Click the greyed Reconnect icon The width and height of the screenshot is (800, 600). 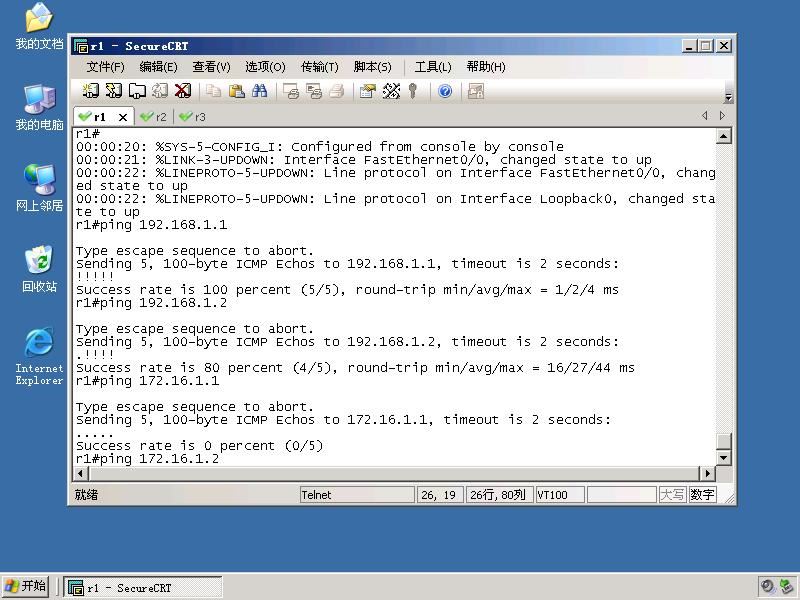click(x=160, y=91)
